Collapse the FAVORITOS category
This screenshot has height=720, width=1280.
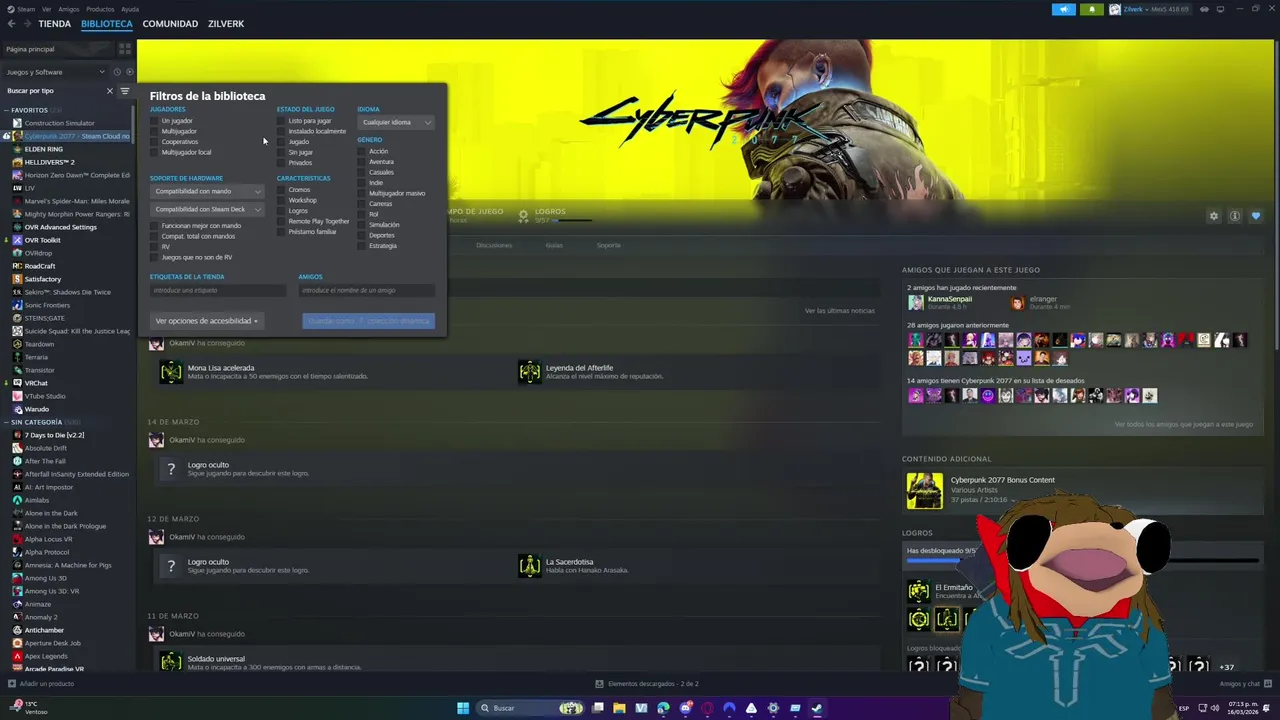pos(7,110)
